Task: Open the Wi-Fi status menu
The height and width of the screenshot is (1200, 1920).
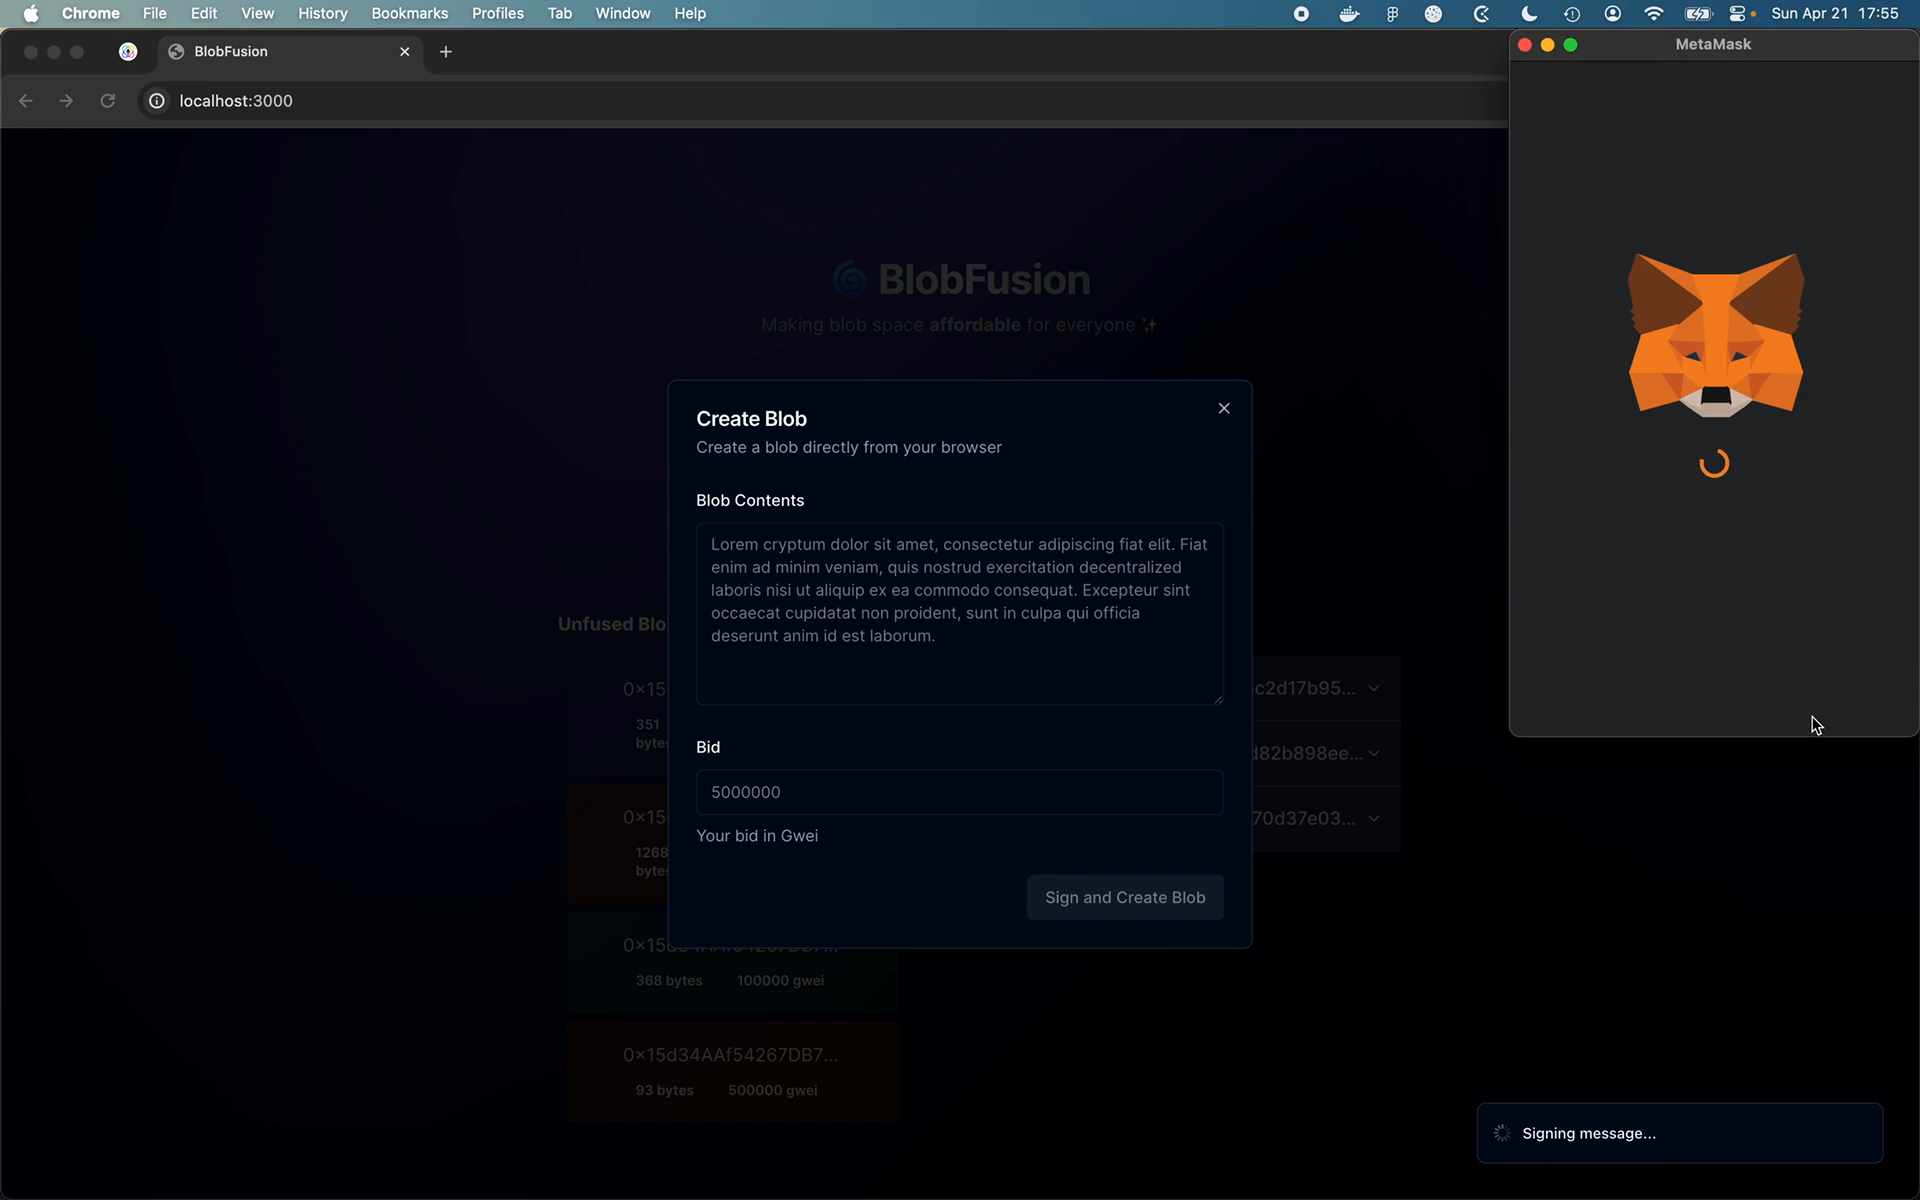Action: 1654,14
